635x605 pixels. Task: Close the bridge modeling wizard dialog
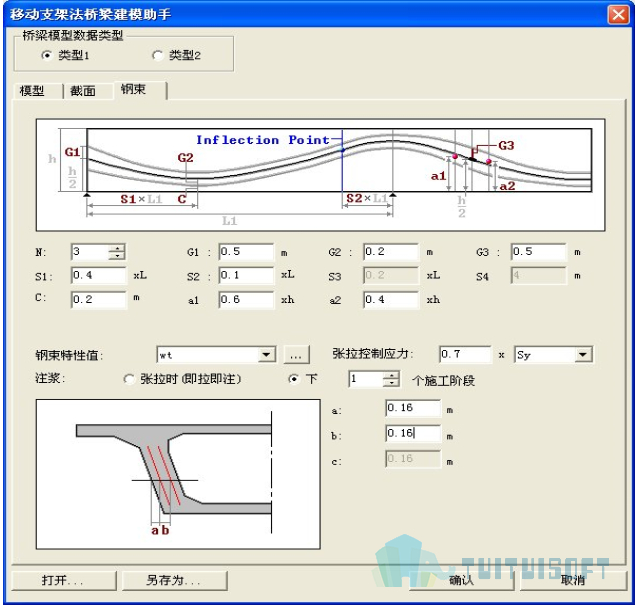coord(618,15)
